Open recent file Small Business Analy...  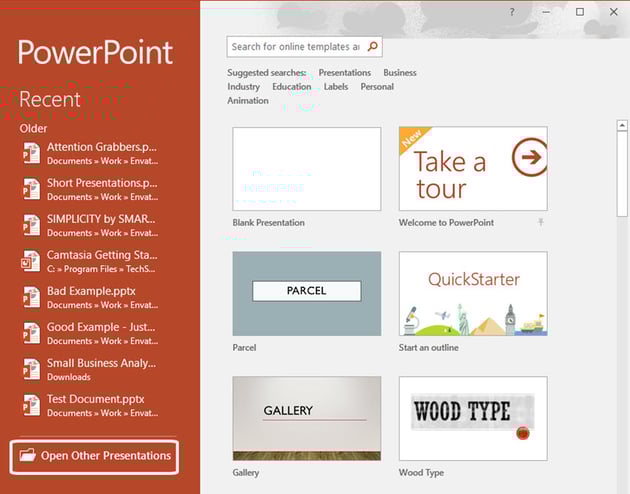pyautogui.click(x=90, y=369)
